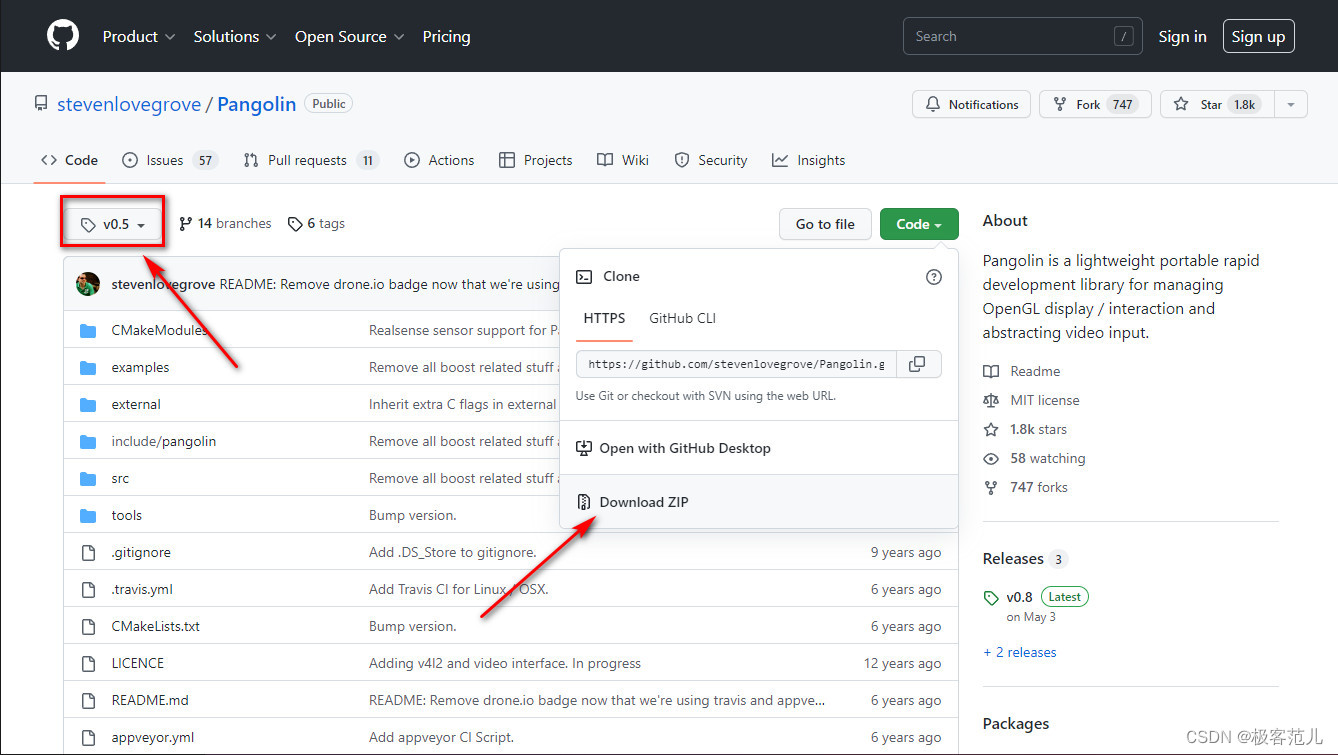1338x755 pixels.
Task: Open the Insights tab
Action: coord(809,160)
